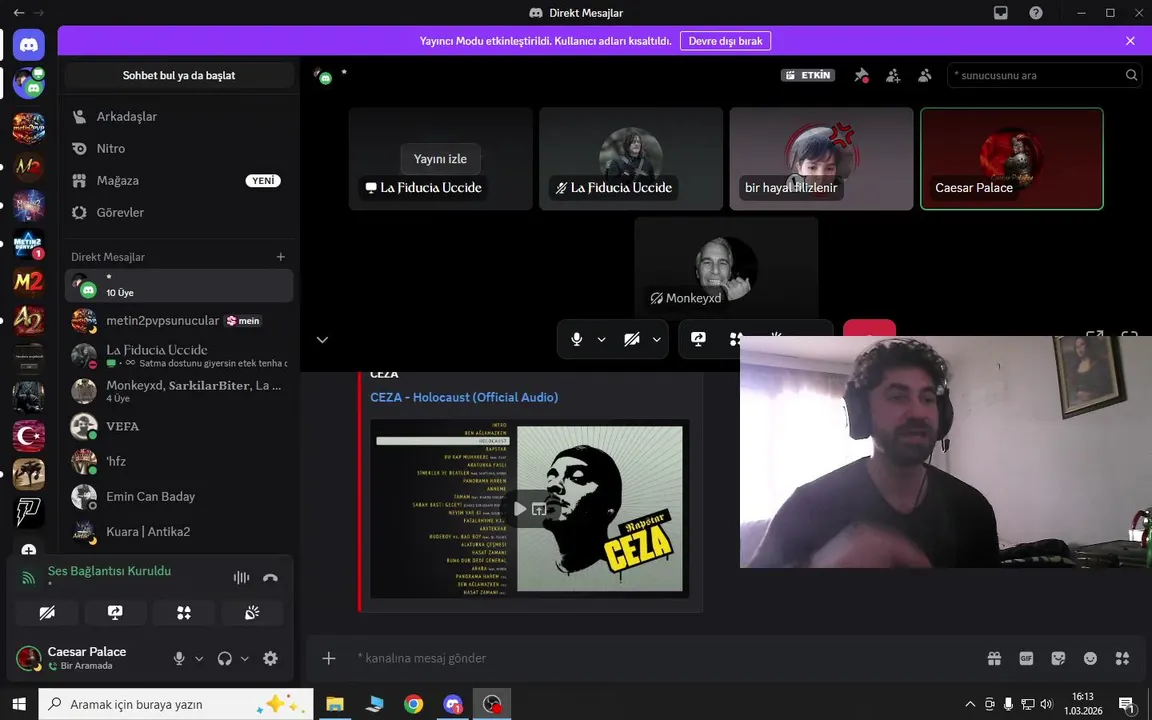Open the orange M2 server icon

[x=29, y=281]
